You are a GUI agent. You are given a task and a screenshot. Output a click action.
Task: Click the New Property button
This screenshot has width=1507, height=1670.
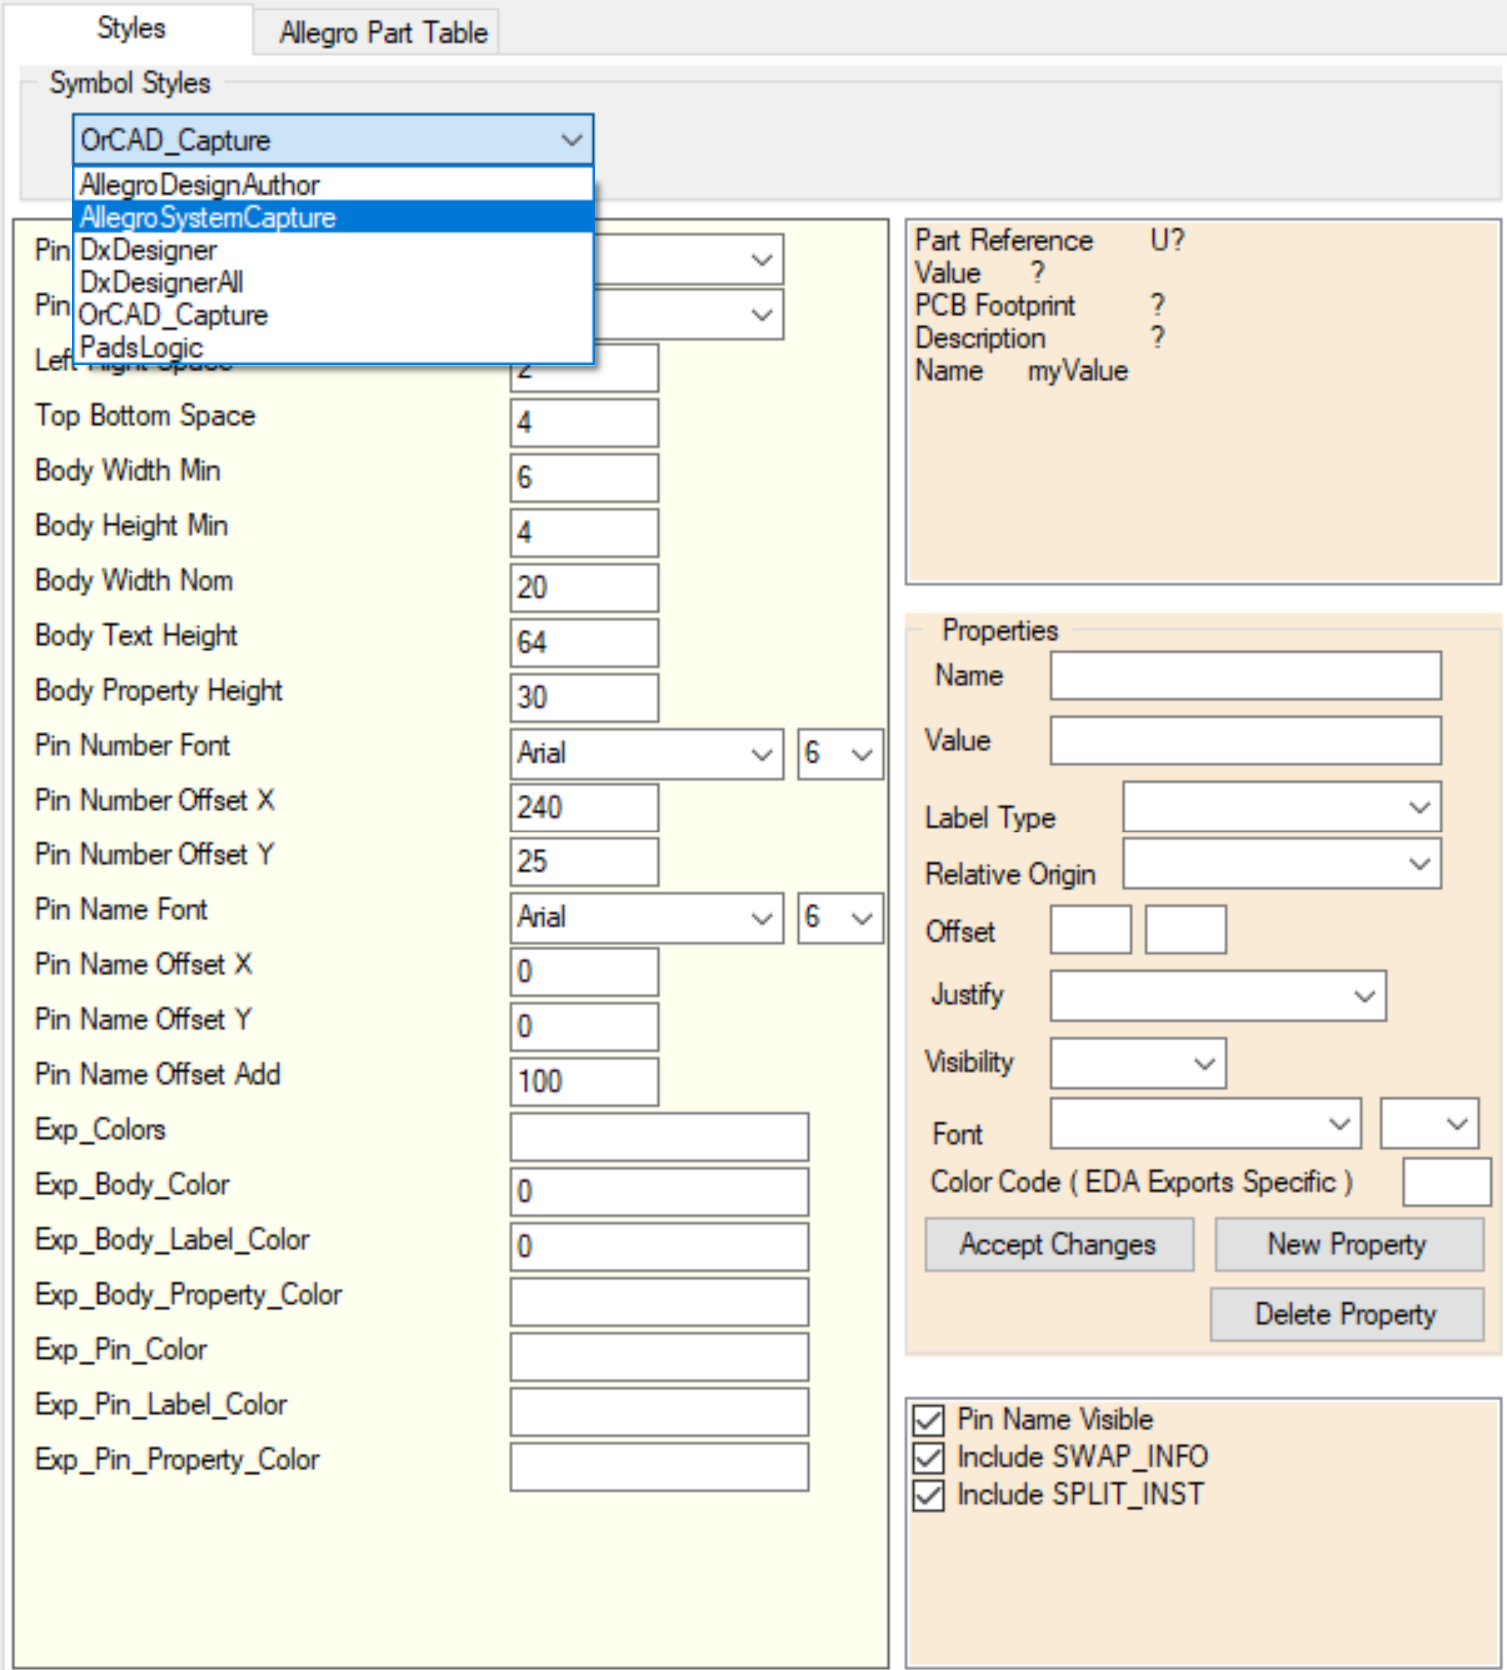(1349, 1244)
